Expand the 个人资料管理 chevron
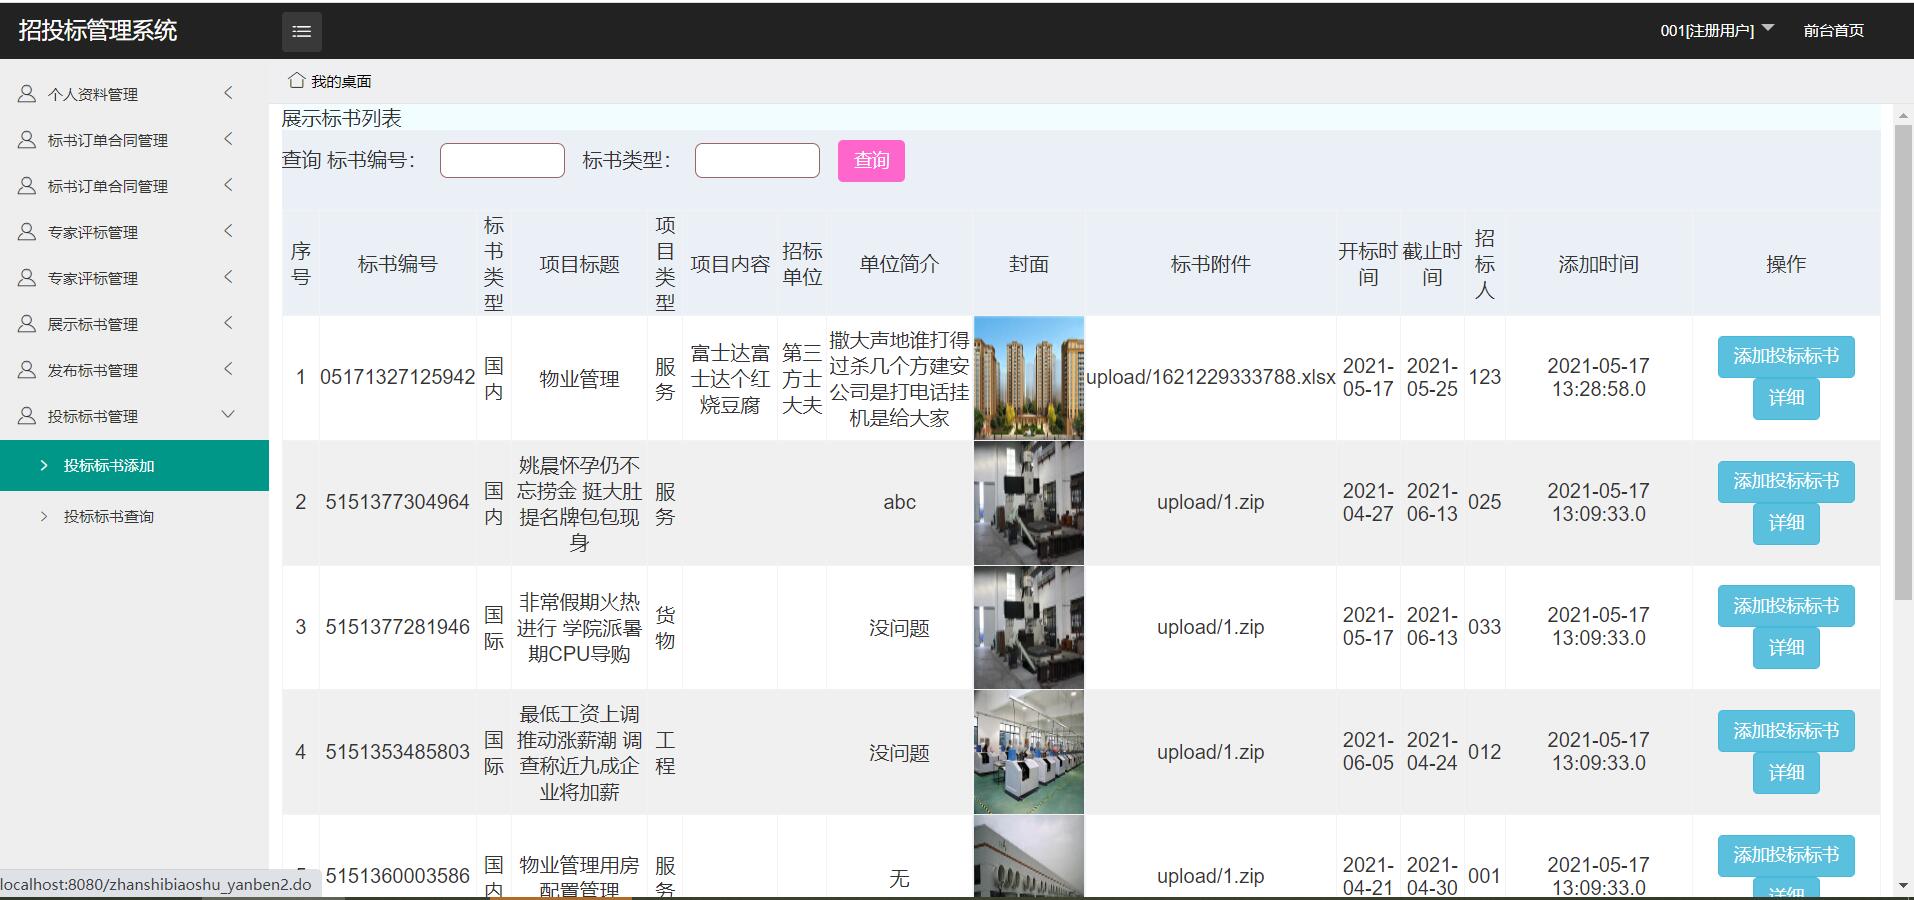This screenshot has height=900, width=1914. (228, 93)
